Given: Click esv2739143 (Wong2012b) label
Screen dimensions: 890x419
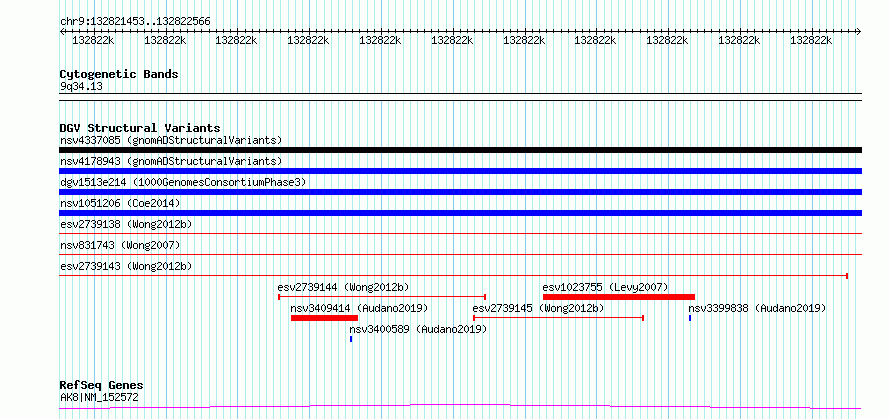Looking at the screenshot, I should [126, 266].
